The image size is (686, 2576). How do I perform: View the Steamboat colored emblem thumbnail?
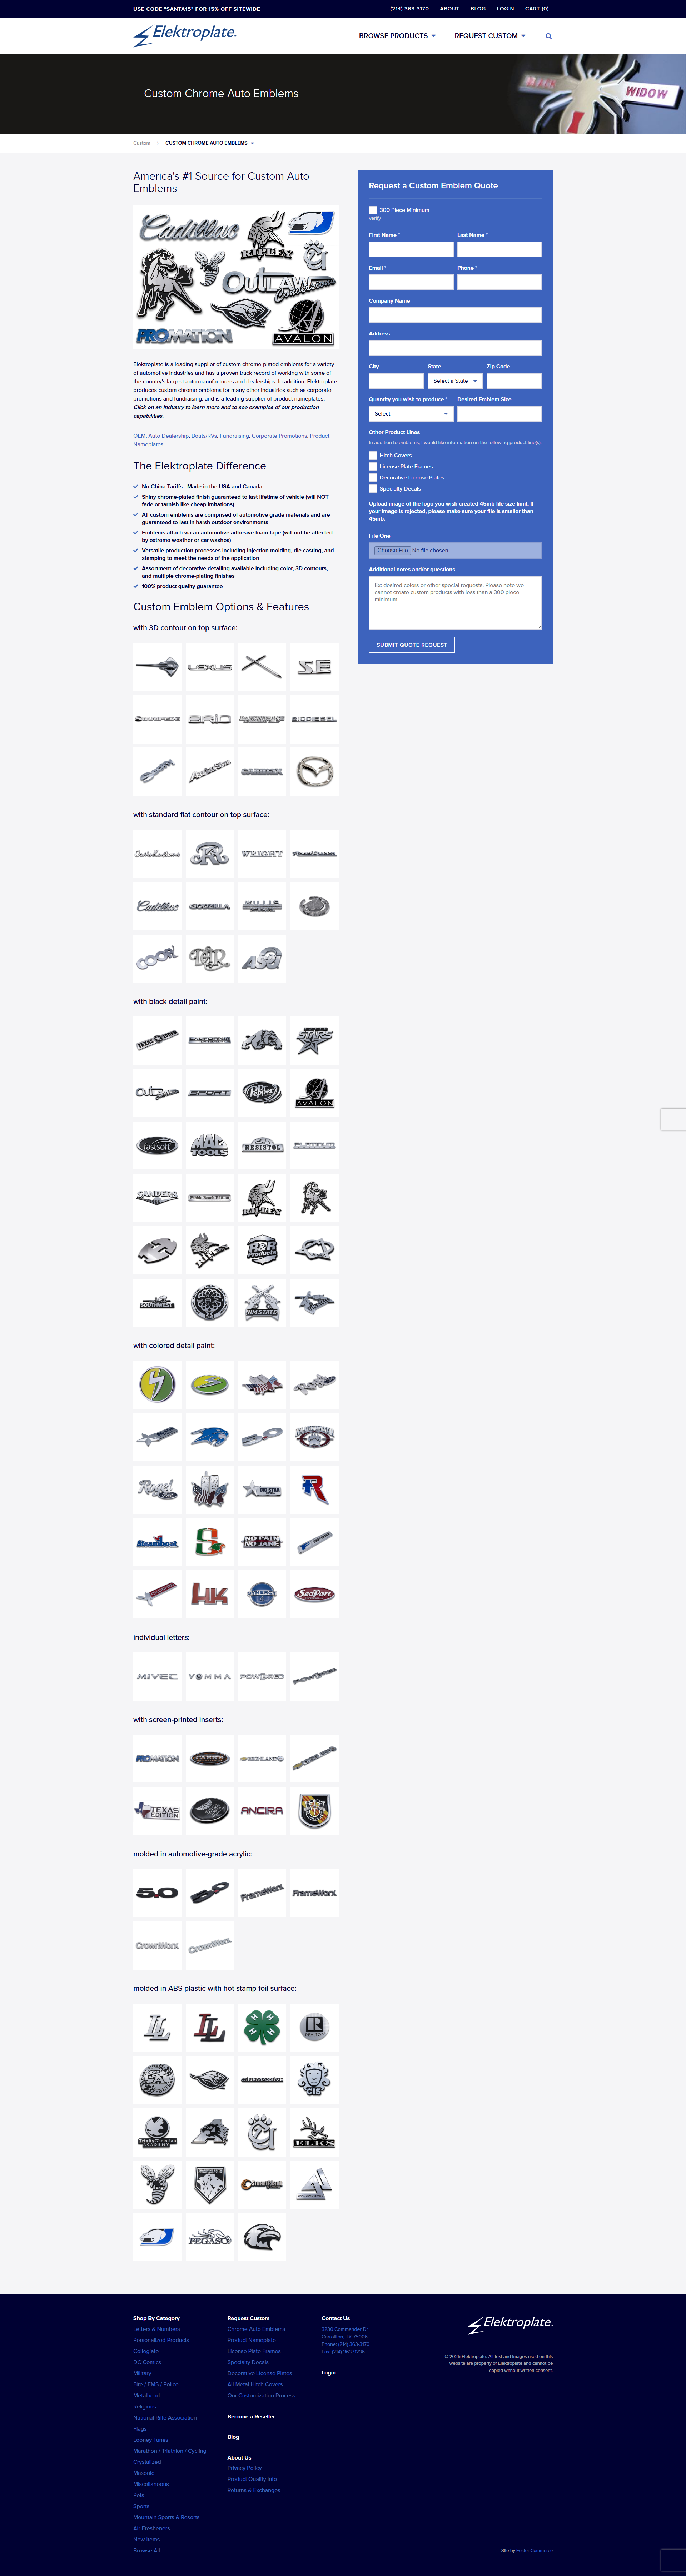click(x=157, y=1541)
